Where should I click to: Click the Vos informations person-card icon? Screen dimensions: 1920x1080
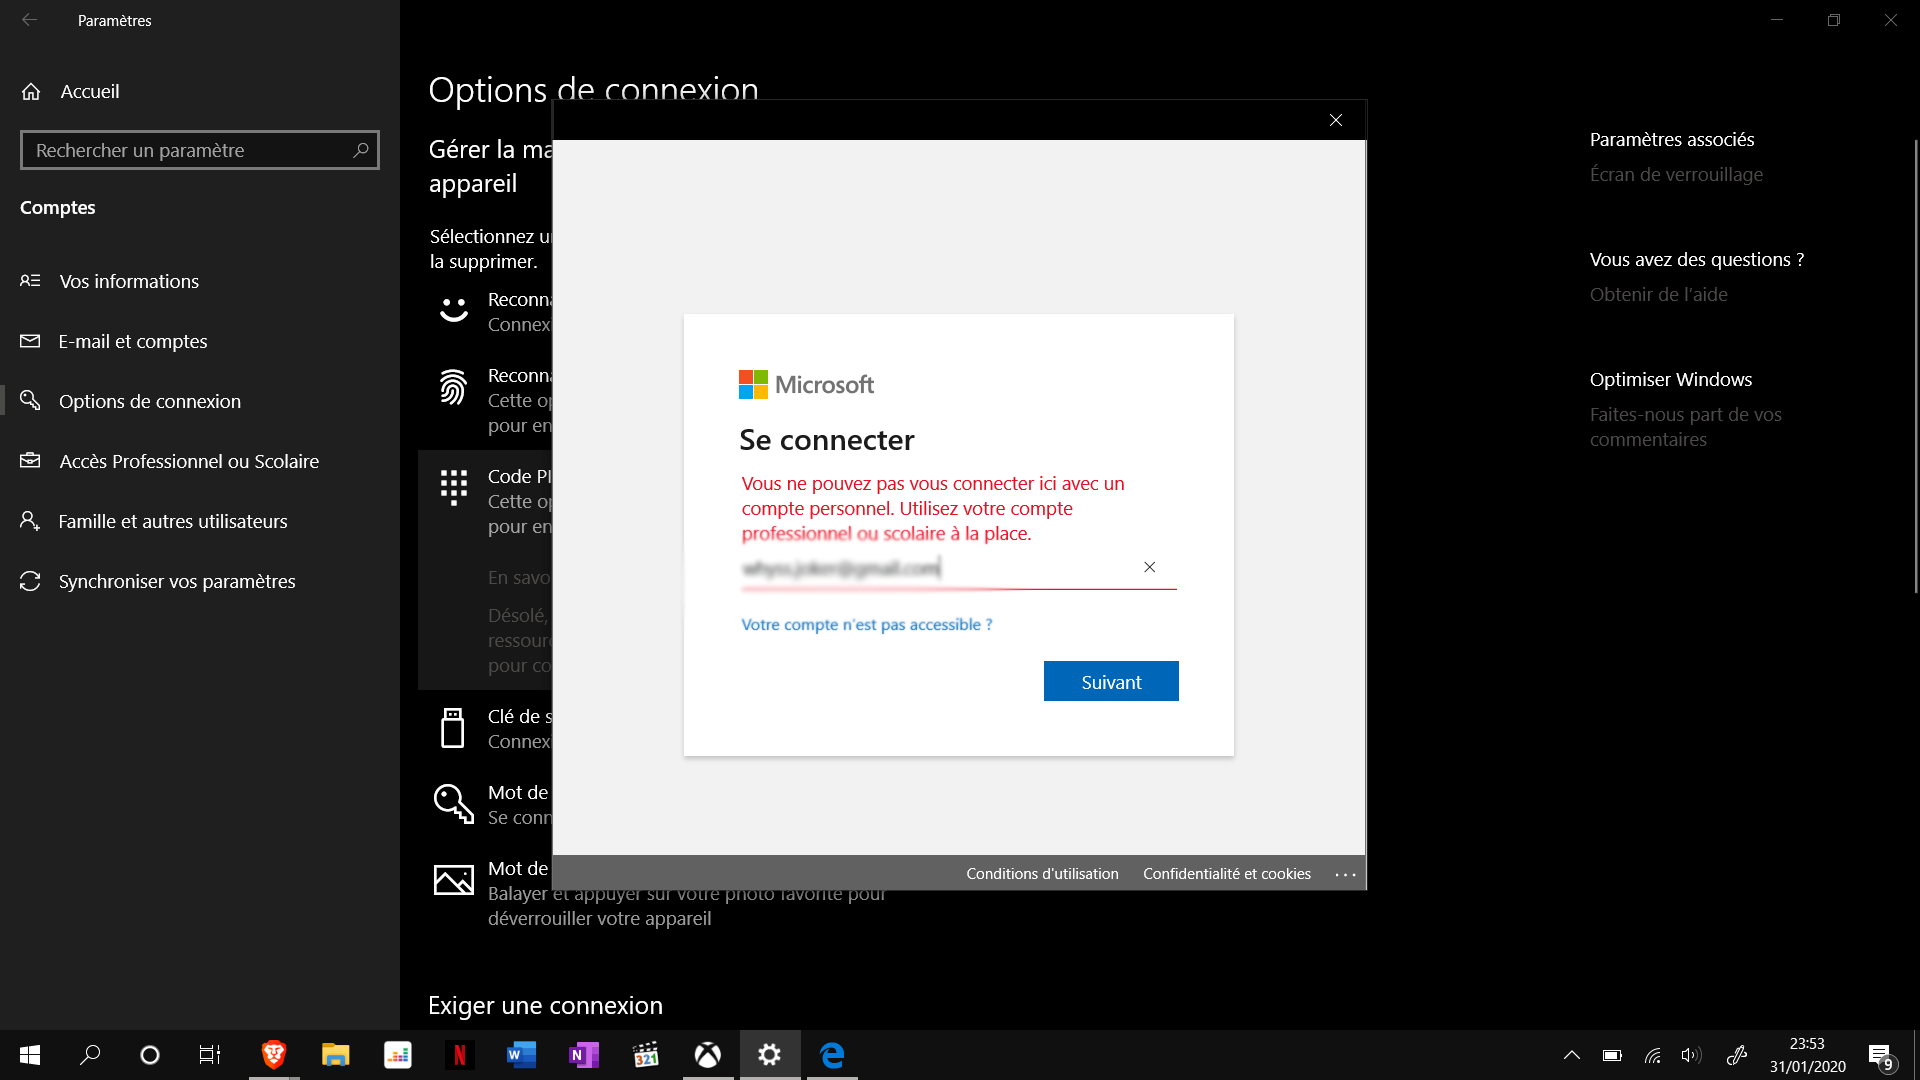(x=30, y=281)
